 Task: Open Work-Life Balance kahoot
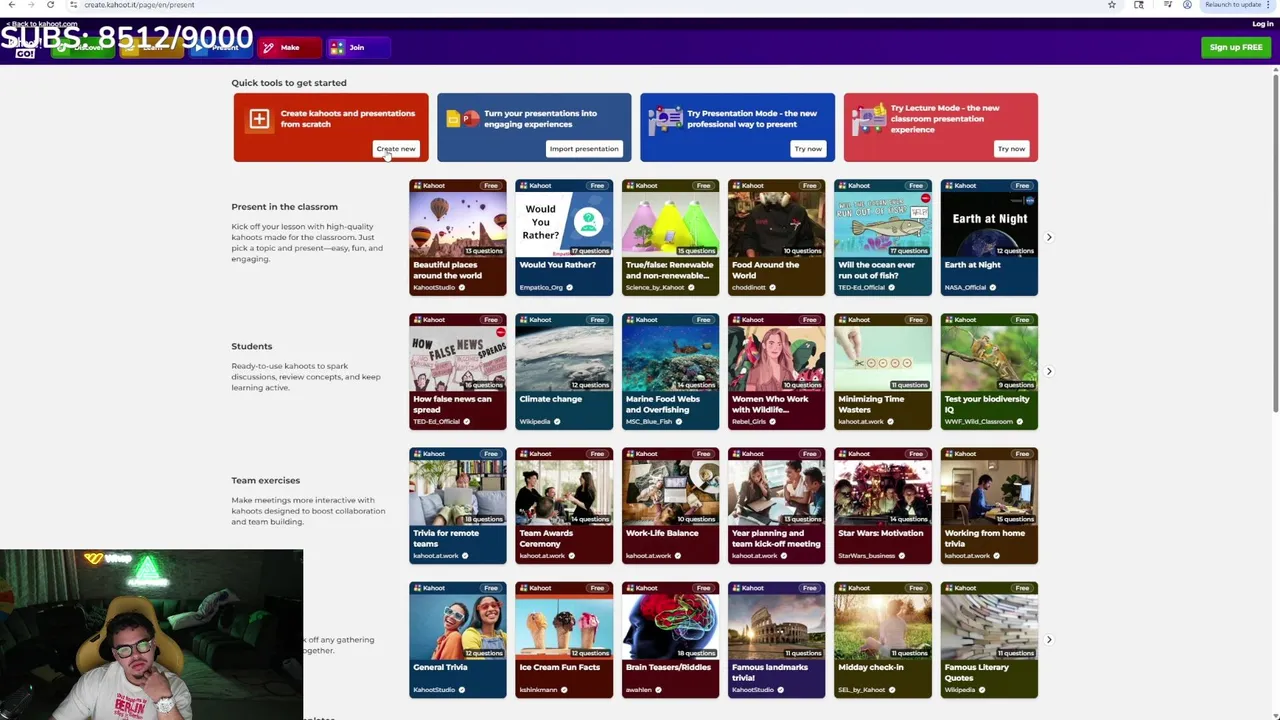(670, 505)
